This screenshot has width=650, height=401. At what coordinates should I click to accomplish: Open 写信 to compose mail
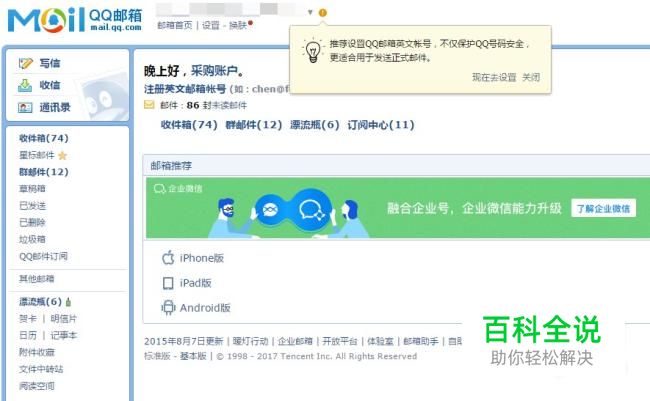point(50,63)
